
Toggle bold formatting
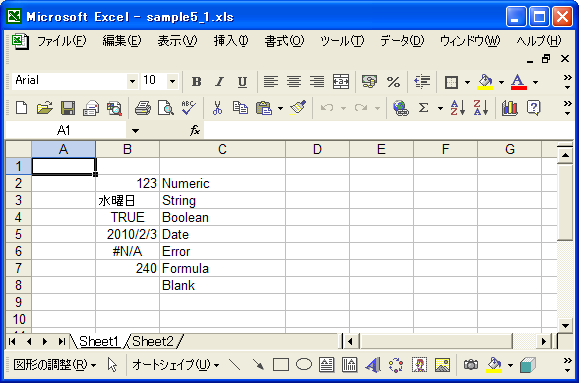point(196,82)
